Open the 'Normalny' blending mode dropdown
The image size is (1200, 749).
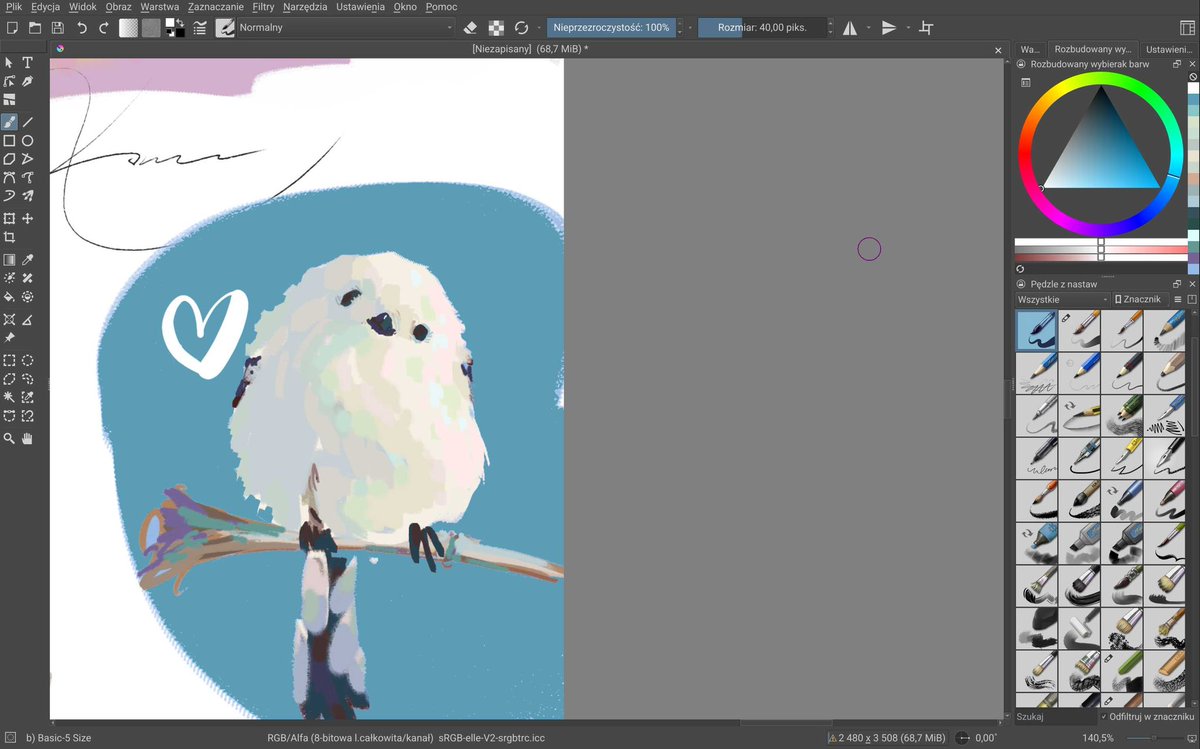click(x=345, y=28)
